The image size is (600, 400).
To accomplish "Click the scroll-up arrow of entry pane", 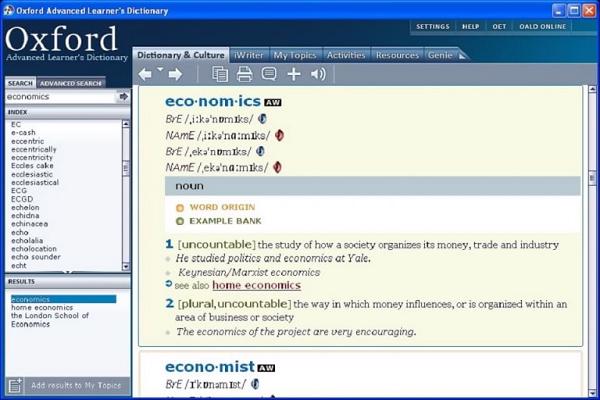I will click(x=592, y=89).
